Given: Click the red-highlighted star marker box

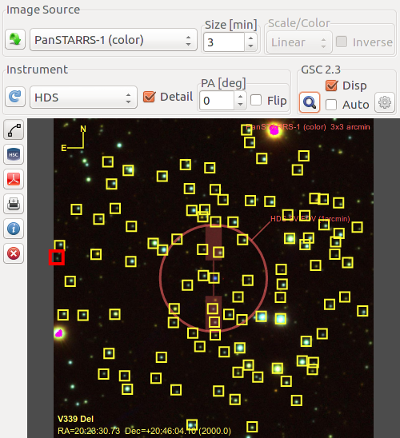Looking at the screenshot, I should (x=57, y=257).
